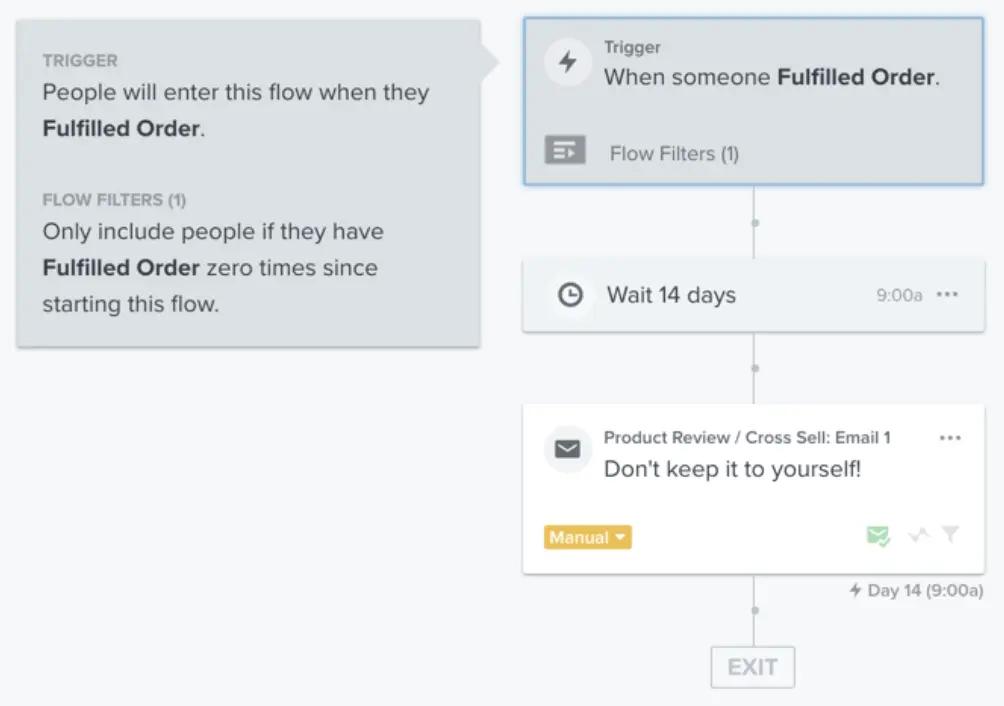Select the Trigger card at top
The height and width of the screenshot is (706, 1004).
[752, 100]
